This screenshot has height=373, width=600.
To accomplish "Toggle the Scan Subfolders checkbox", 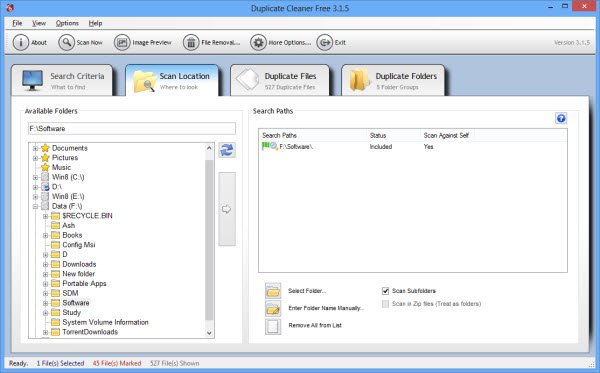I will tap(385, 291).
